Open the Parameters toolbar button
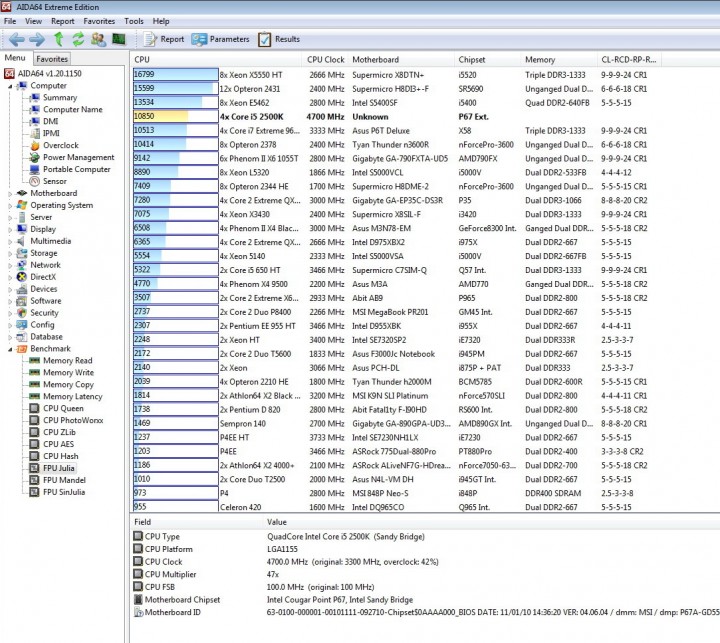This screenshot has height=643, width=720. 220,39
